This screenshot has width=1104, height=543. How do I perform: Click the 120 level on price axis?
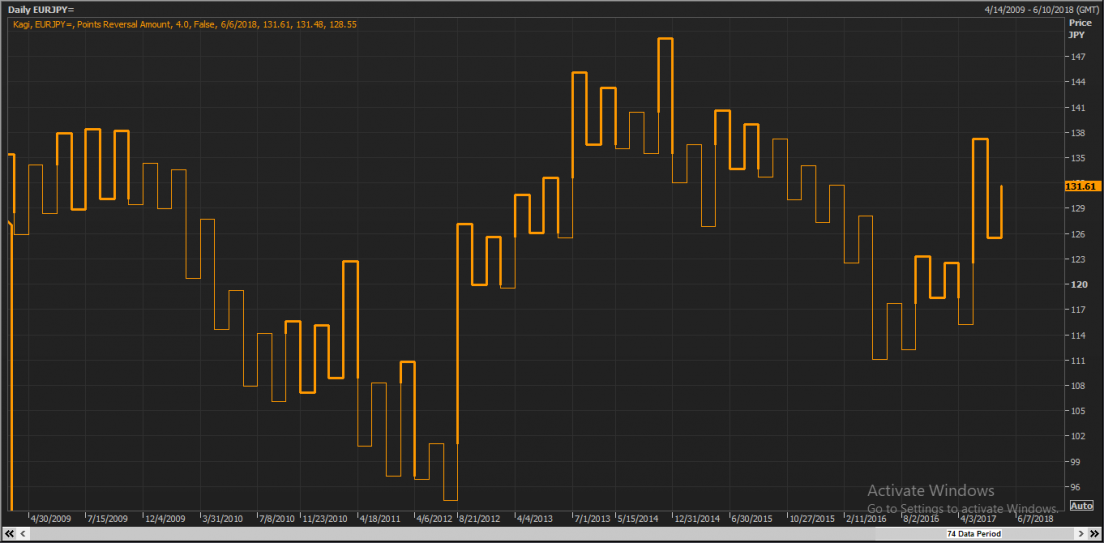tap(1078, 284)
